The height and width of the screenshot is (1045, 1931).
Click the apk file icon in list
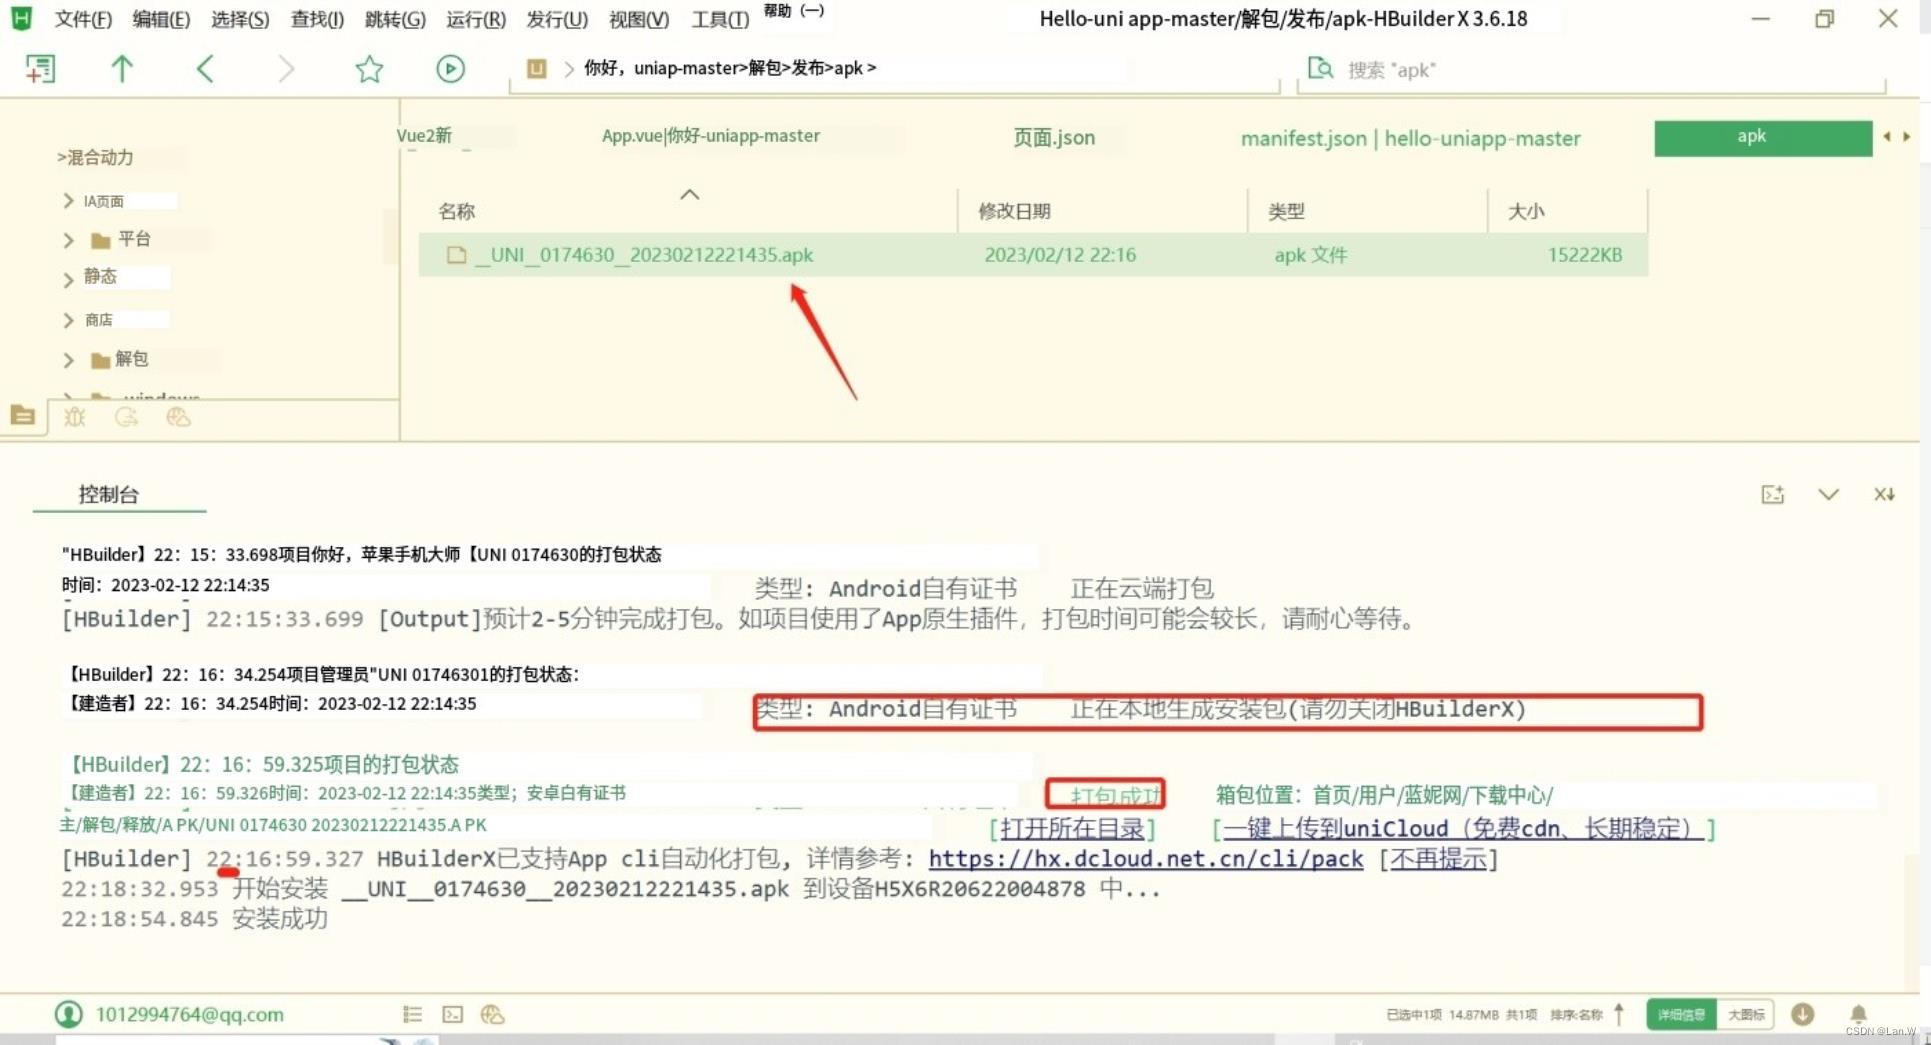click(x=457, y=255)
